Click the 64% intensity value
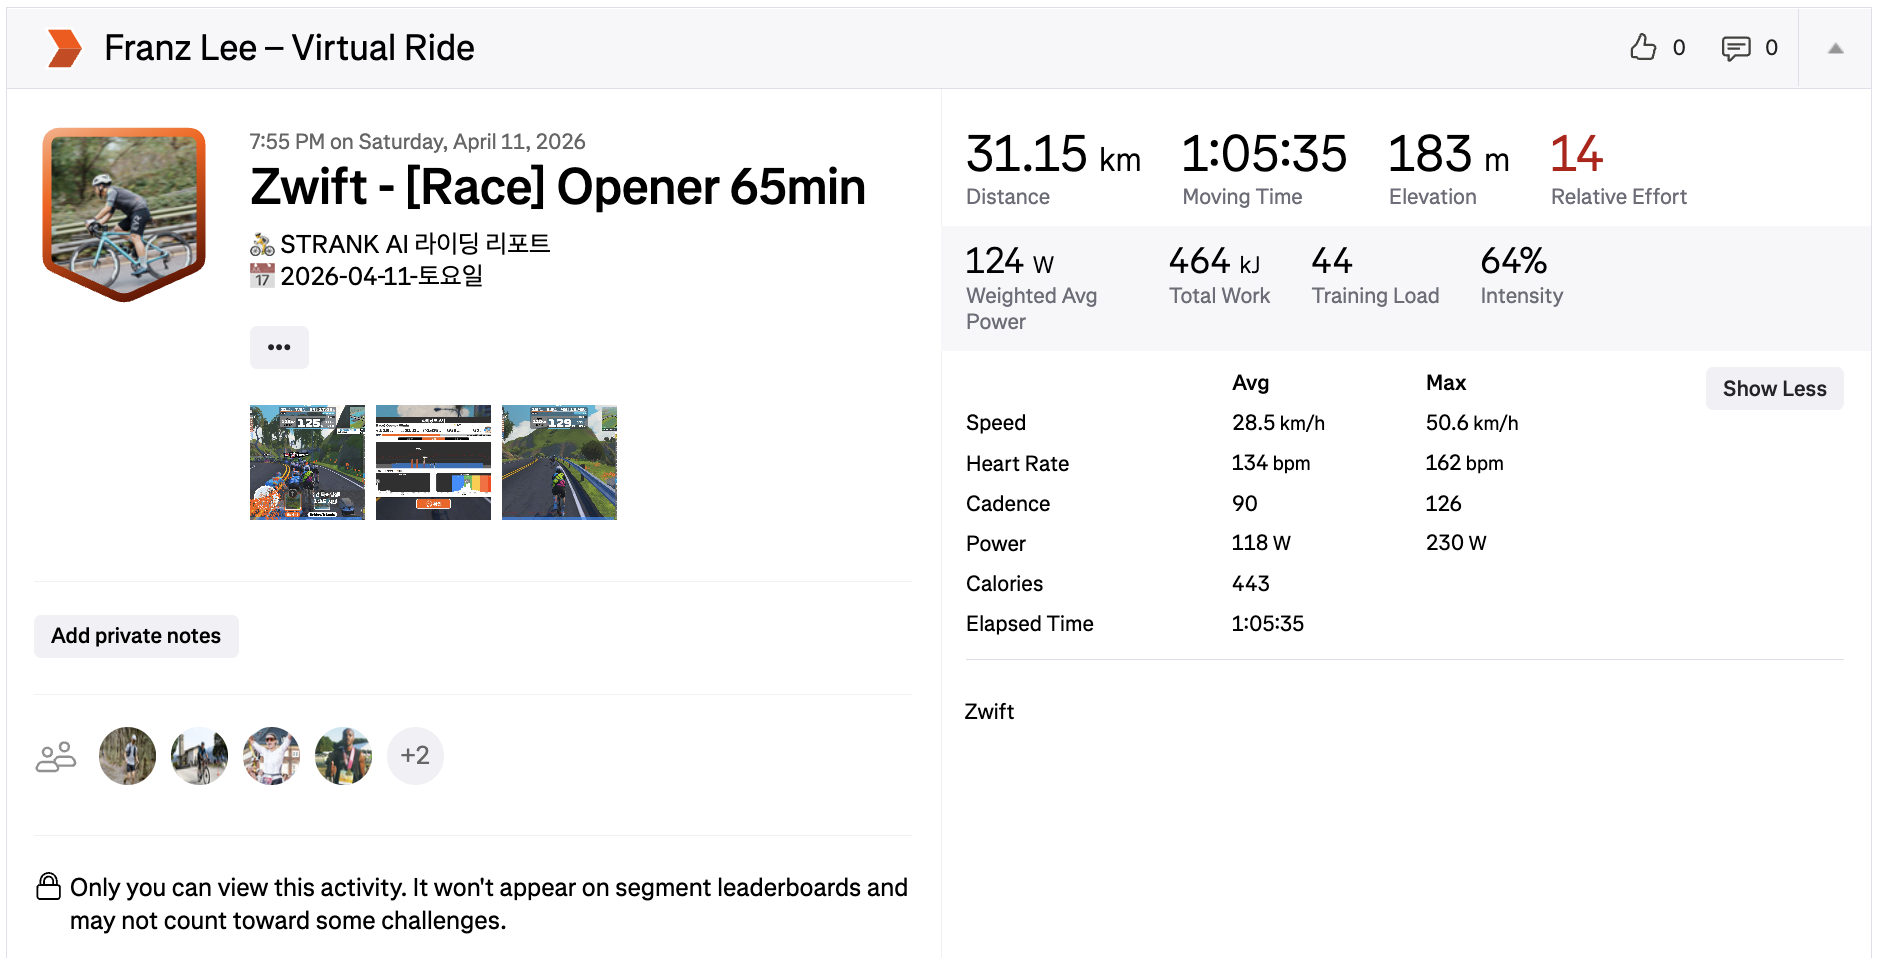1882x958 pixels. pos(1513,262)
